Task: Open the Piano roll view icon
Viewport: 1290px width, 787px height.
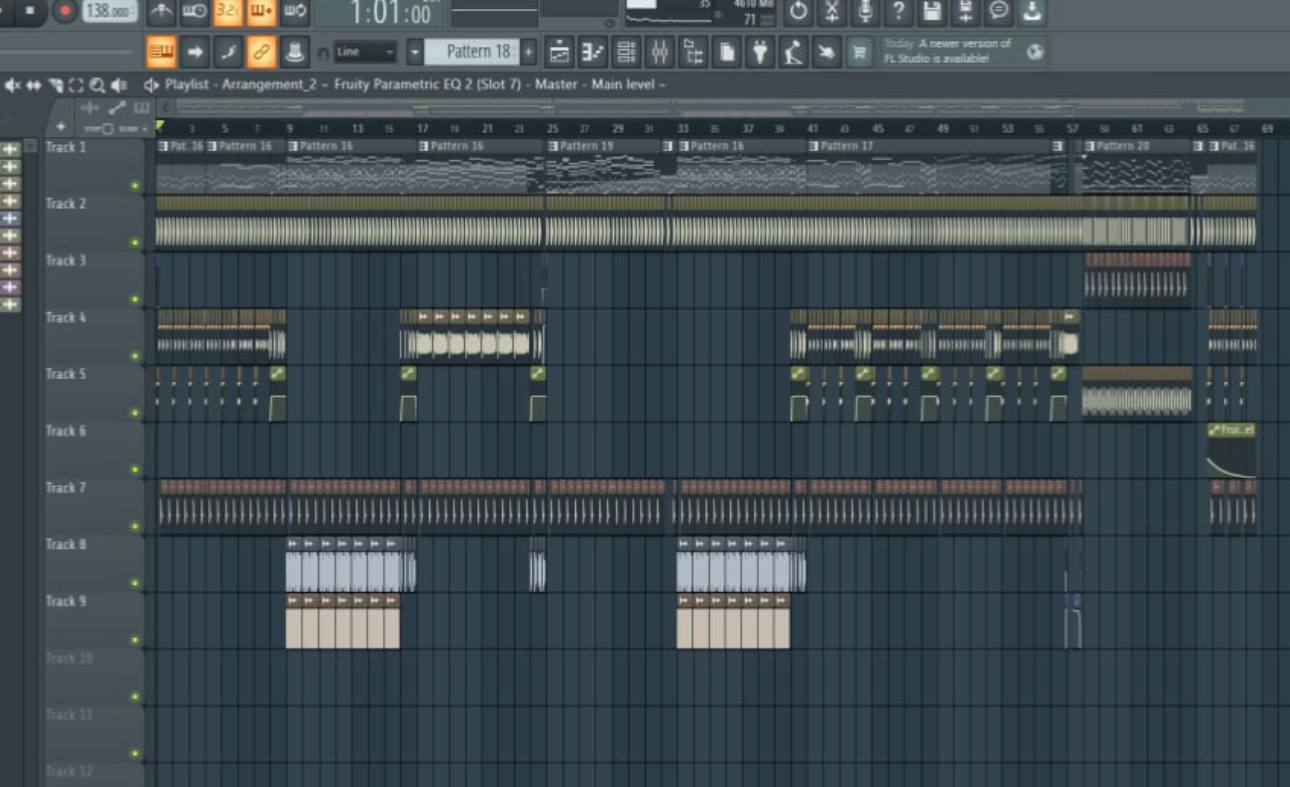Action: coord(593,52)
